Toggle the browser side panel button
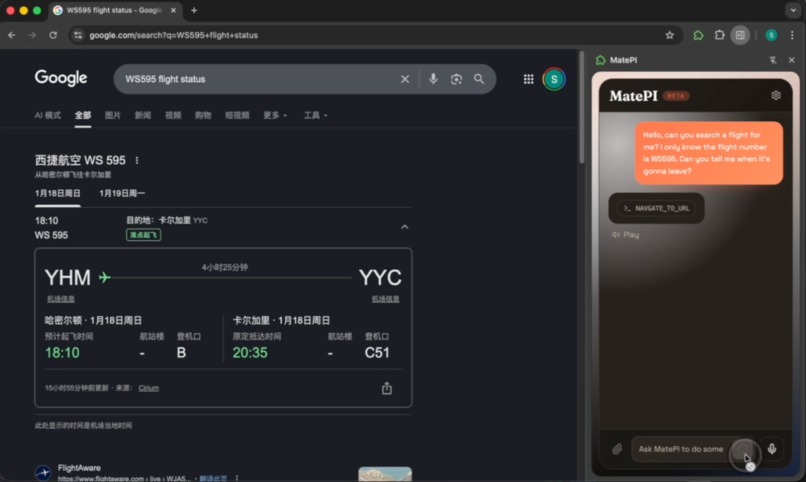Viewport: 806px width, 482px height. 740,35
